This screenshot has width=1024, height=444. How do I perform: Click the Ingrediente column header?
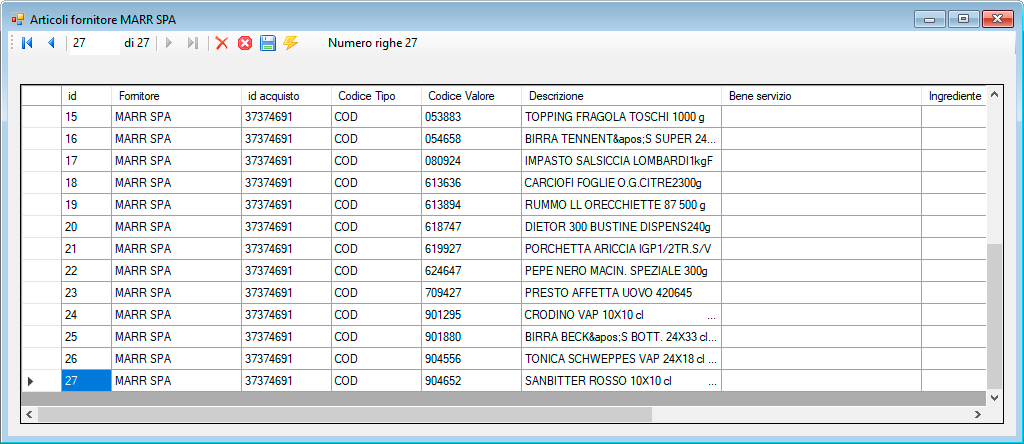(953, 96)
